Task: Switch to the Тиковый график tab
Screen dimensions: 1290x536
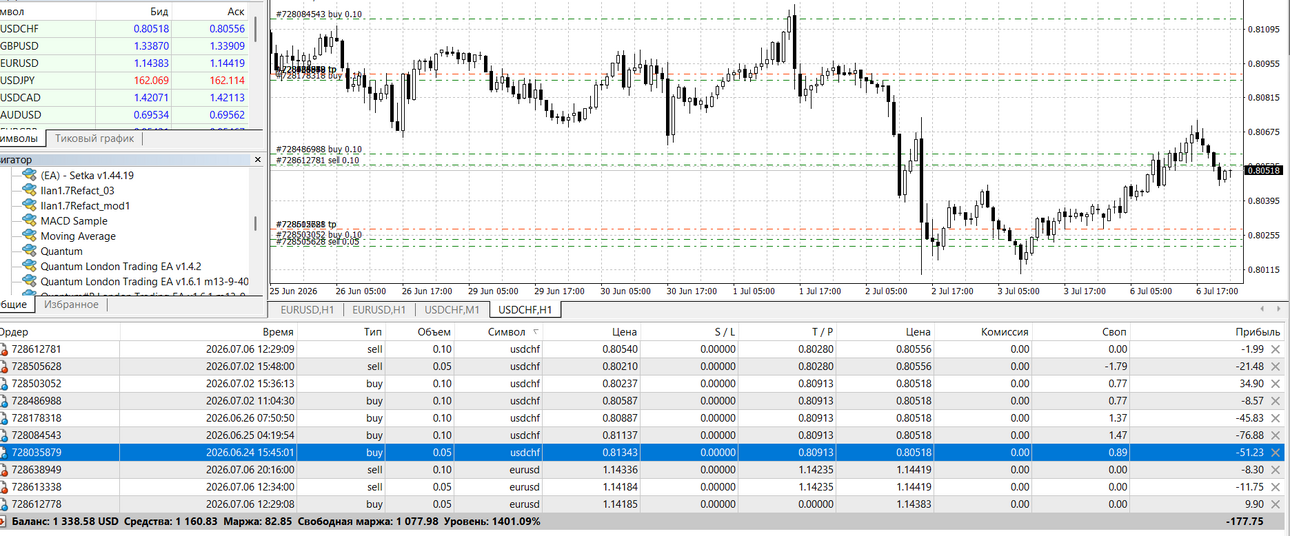Action: pos(95,139)
